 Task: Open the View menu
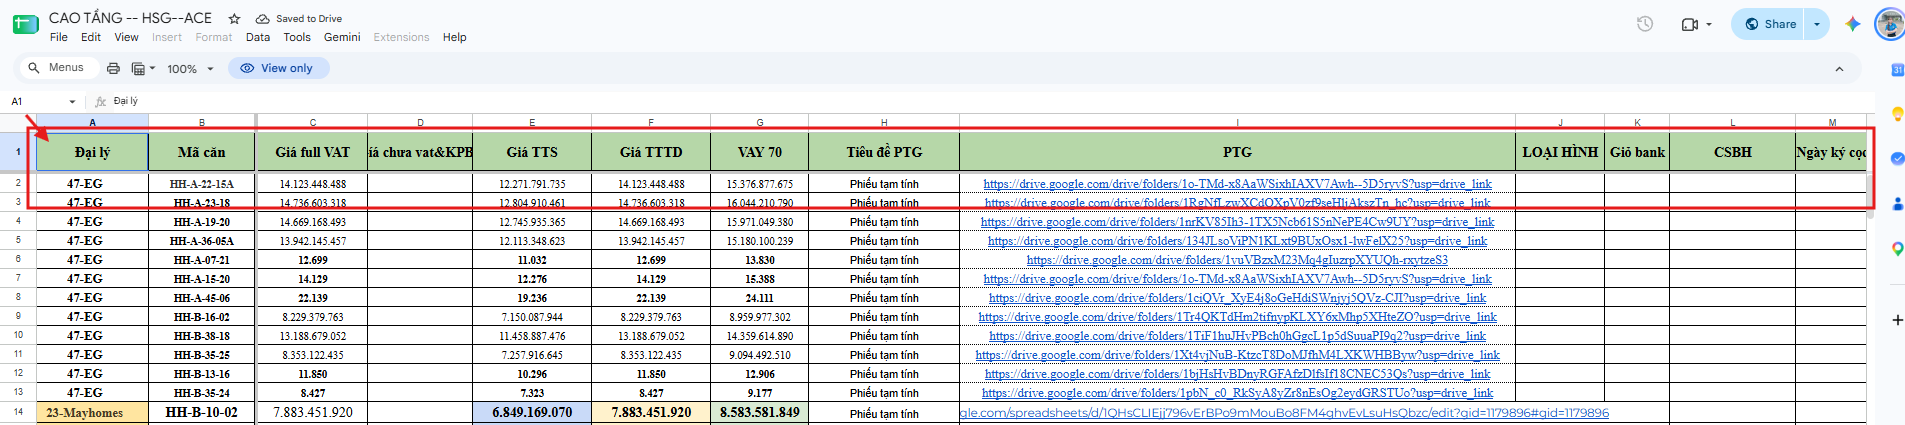tap(126, 37)
